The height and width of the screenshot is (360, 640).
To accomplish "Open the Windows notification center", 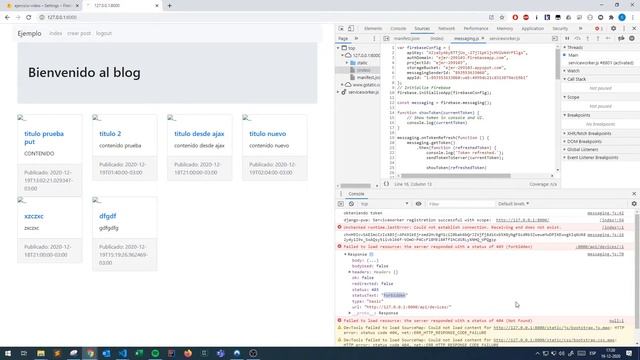I will click(629, 353).
